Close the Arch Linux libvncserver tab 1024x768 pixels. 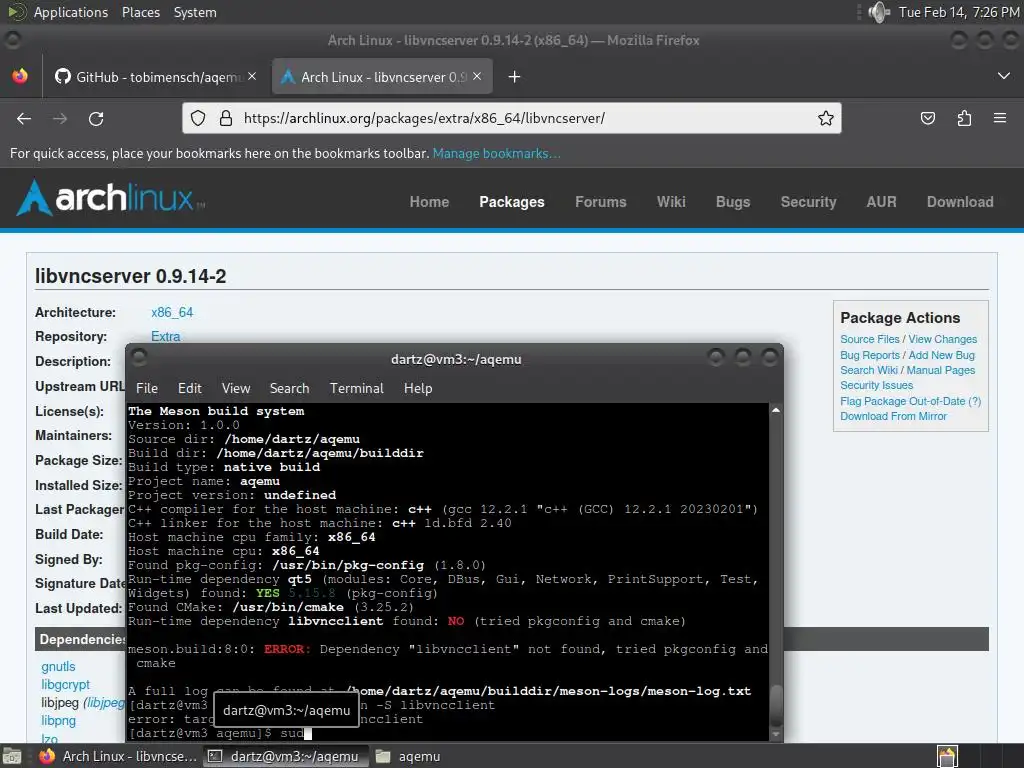(477, 76)
